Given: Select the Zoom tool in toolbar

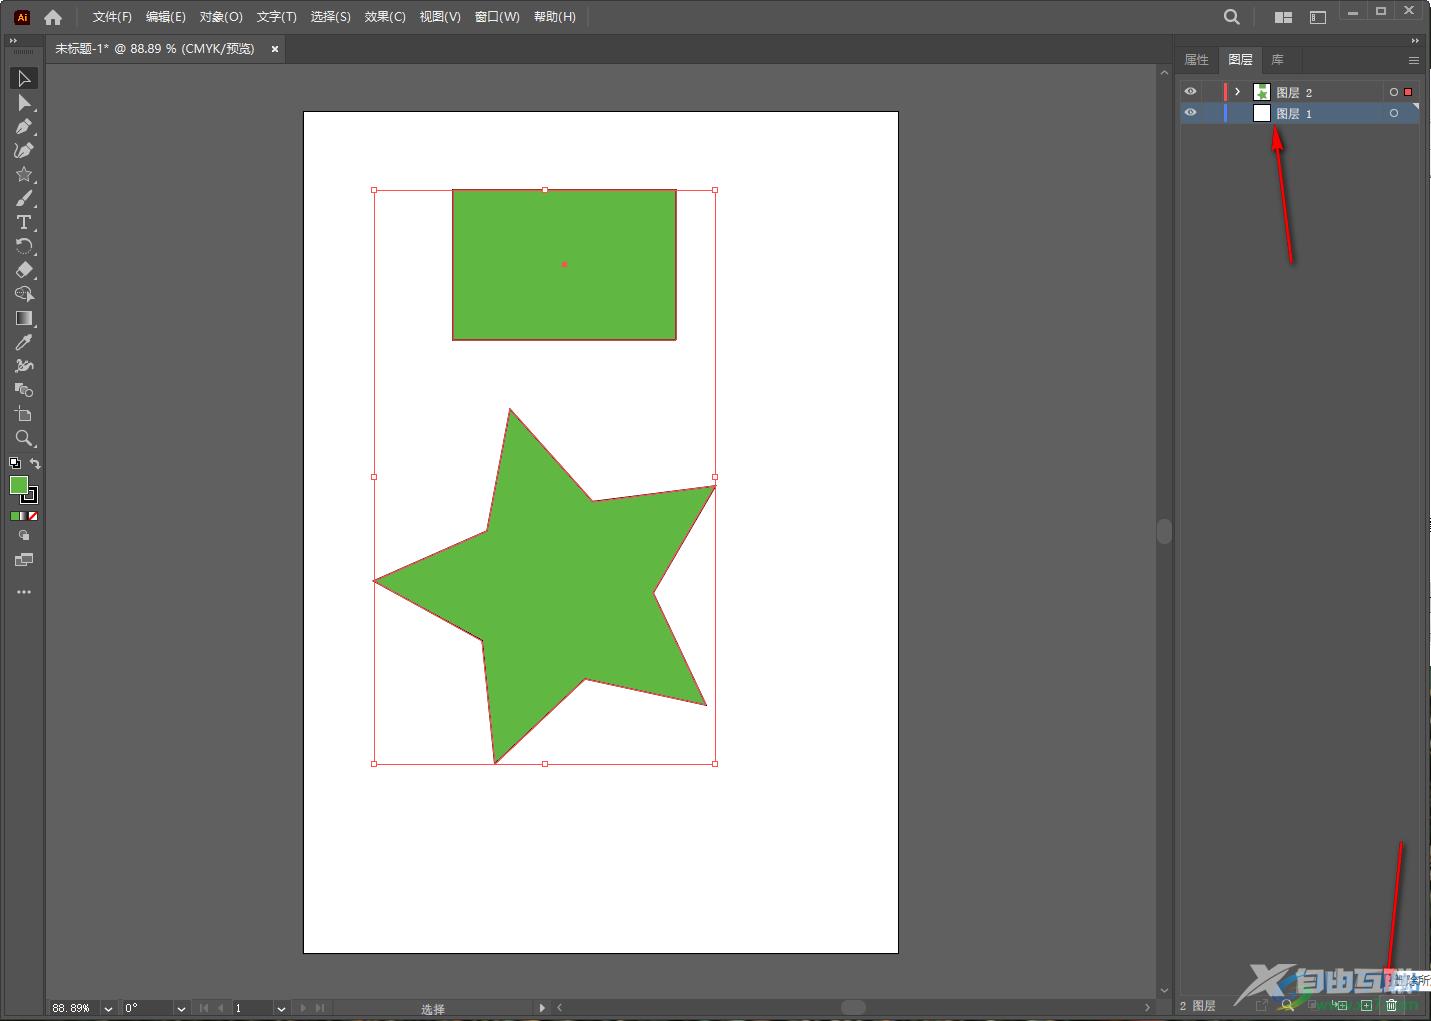Looking at the screenshot, I should tap(24, 438).
